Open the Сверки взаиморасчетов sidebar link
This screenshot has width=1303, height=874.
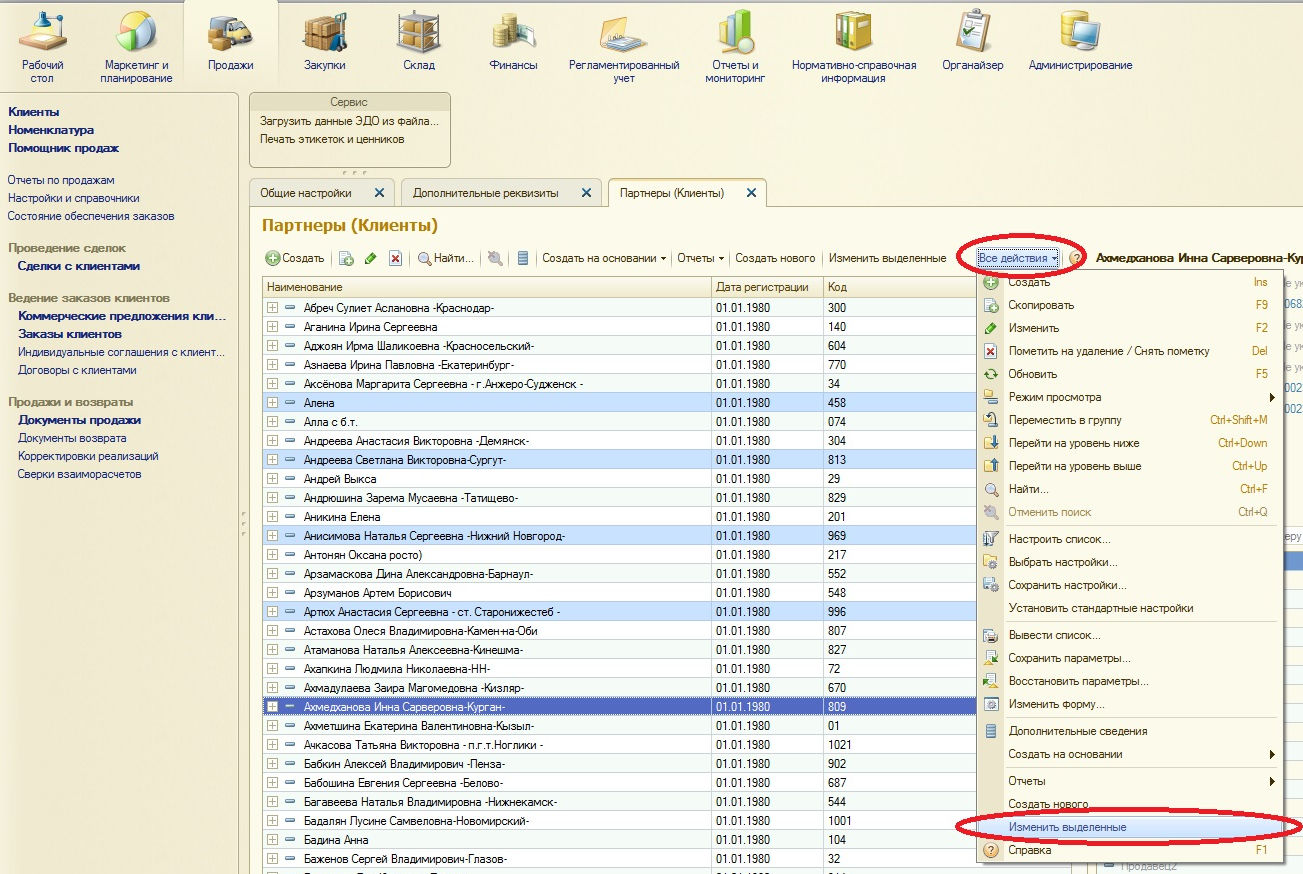(x=79, y=474)
